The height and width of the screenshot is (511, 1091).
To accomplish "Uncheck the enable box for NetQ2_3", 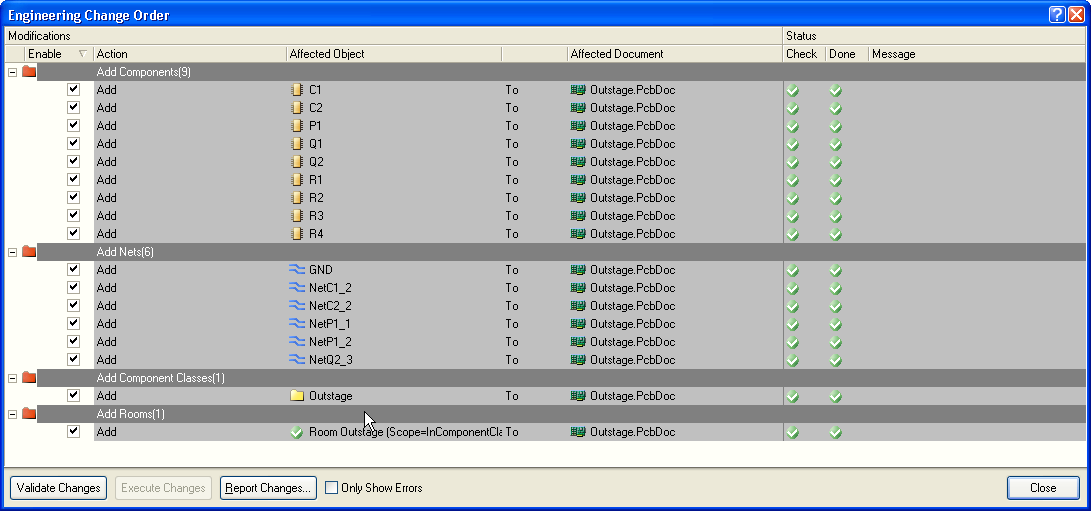I will tap(73, 360).
